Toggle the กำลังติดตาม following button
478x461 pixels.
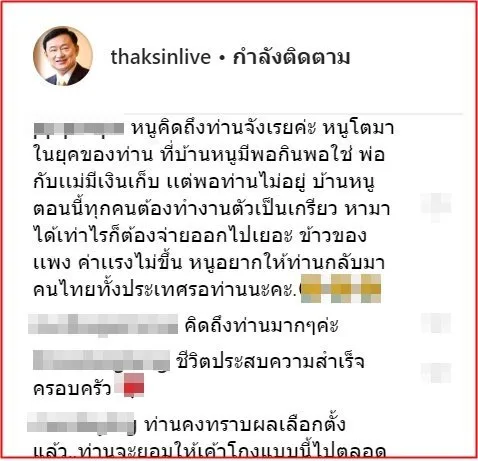pyautogui.click(x=291, y=57)
